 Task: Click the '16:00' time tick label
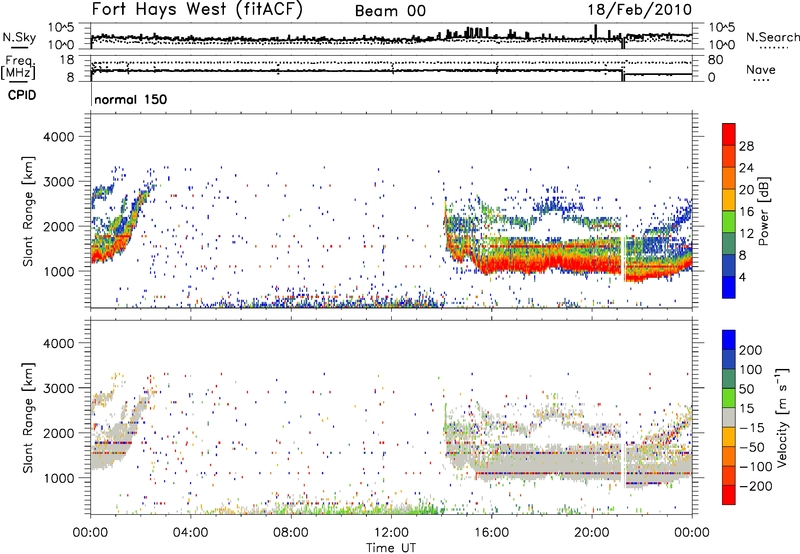pyautogui.click(x=491, y=533)
